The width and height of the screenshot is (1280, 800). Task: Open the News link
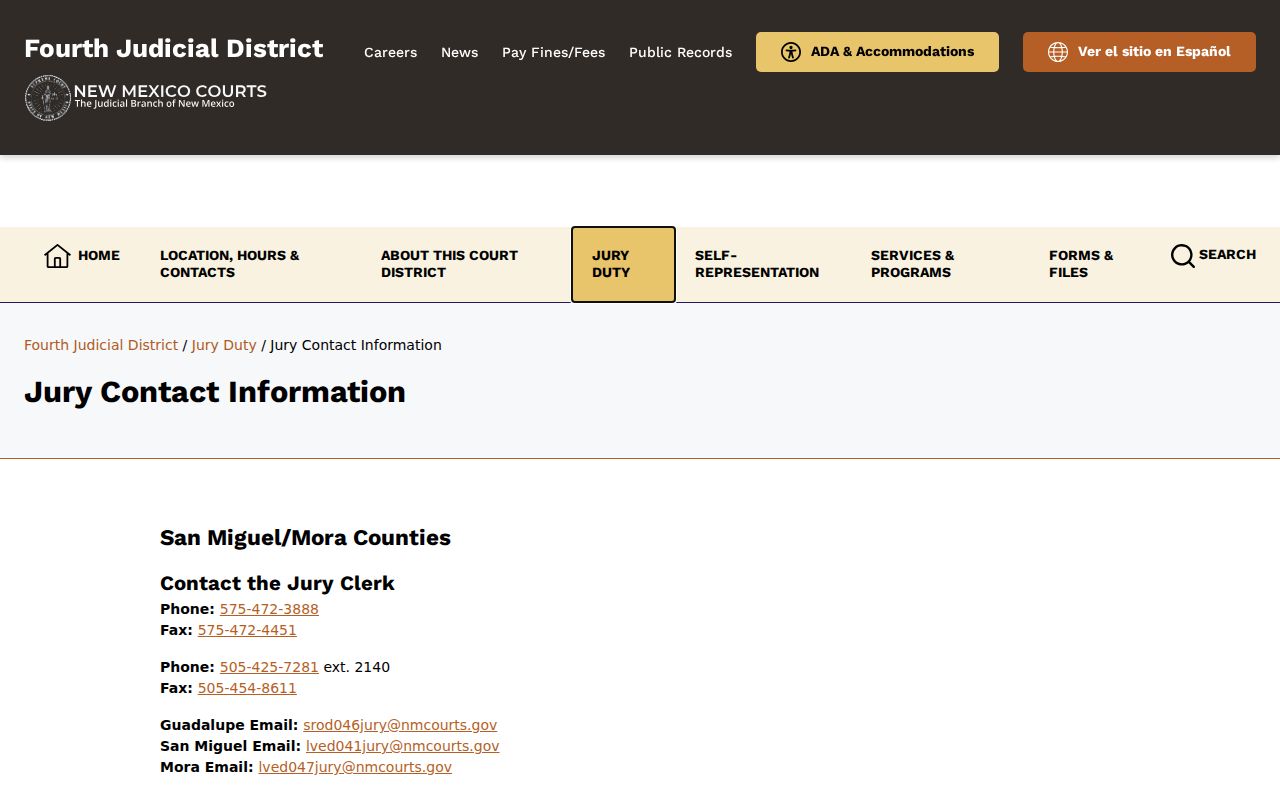(459, 52)
